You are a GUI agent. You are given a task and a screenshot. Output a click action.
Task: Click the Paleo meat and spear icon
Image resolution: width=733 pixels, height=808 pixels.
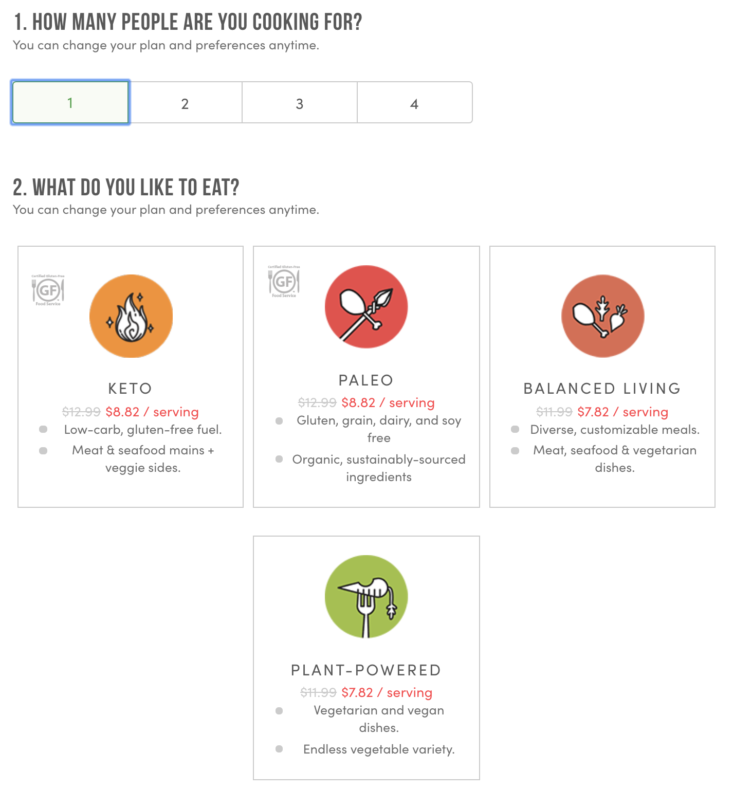click(x=366, y=308)
